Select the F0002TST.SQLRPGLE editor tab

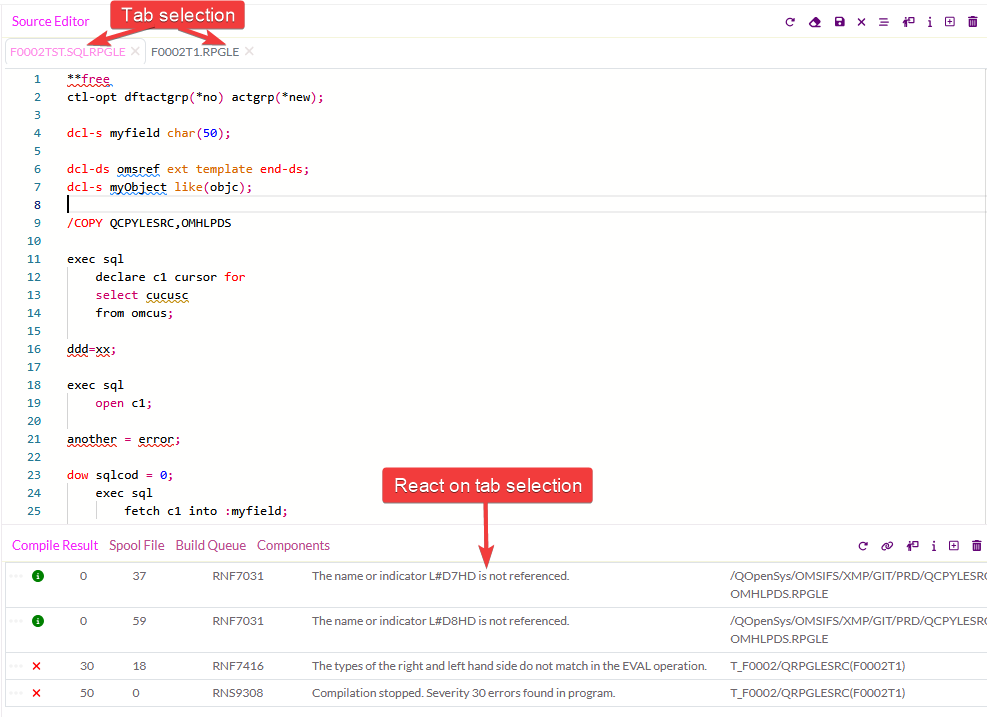(x=67, y=52)
